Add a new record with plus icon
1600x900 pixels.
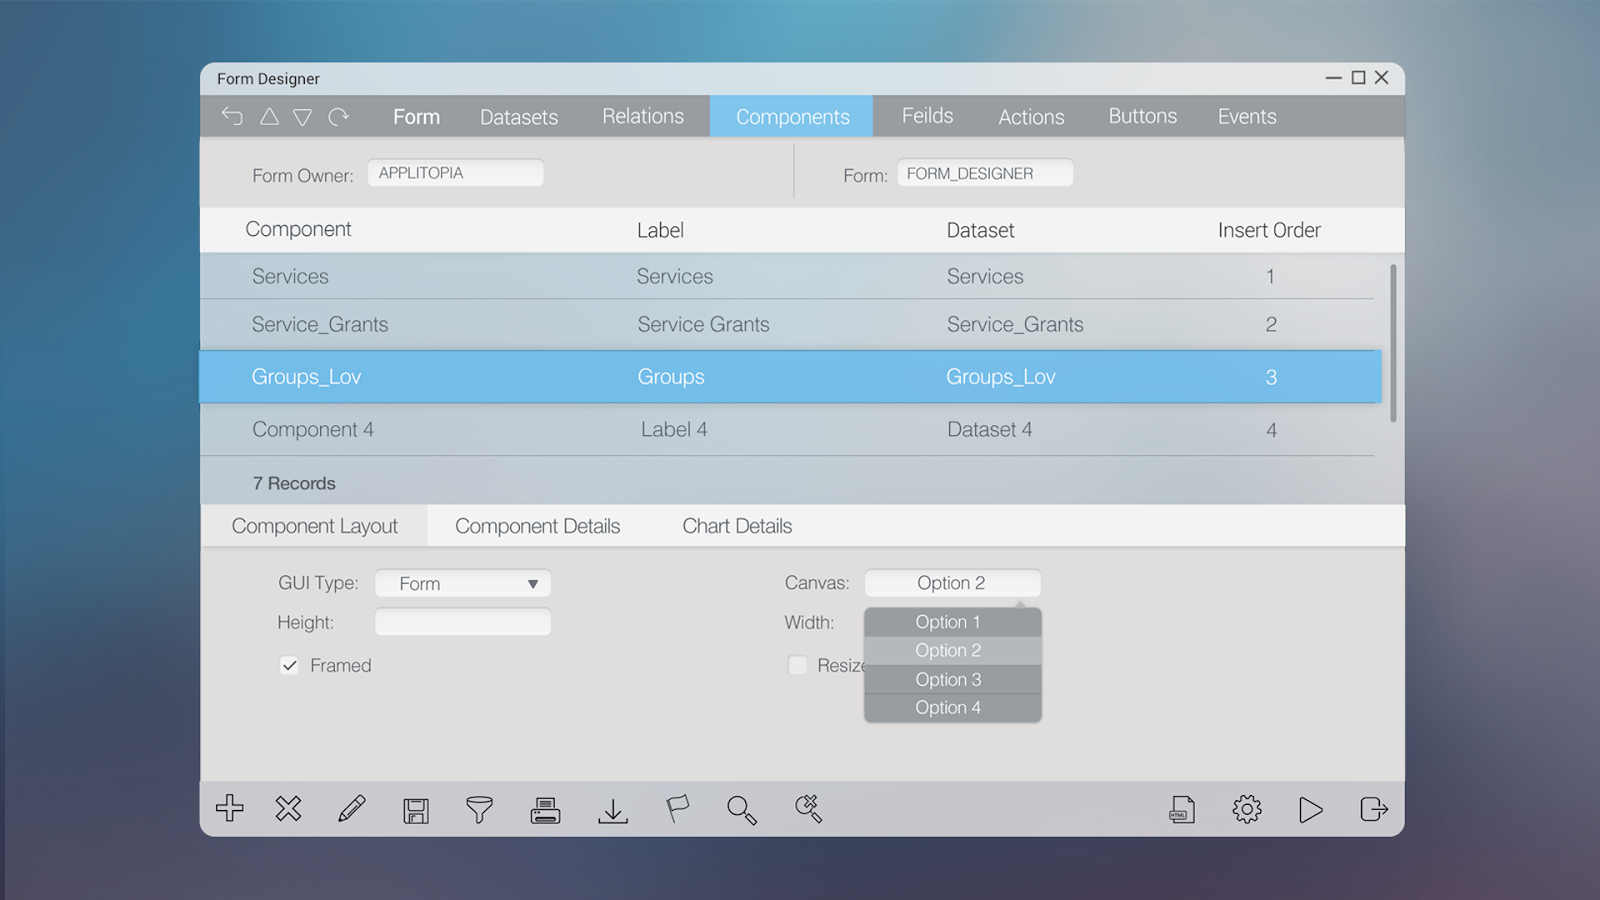[x=230, y=808]
